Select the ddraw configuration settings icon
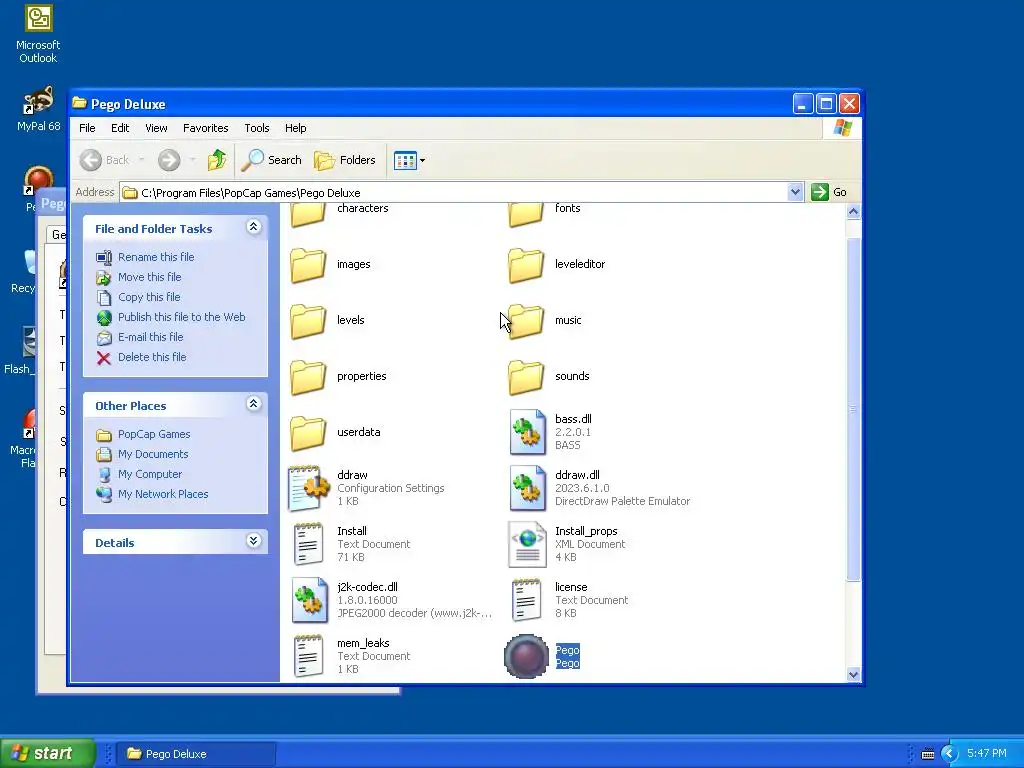 point(308,488)
